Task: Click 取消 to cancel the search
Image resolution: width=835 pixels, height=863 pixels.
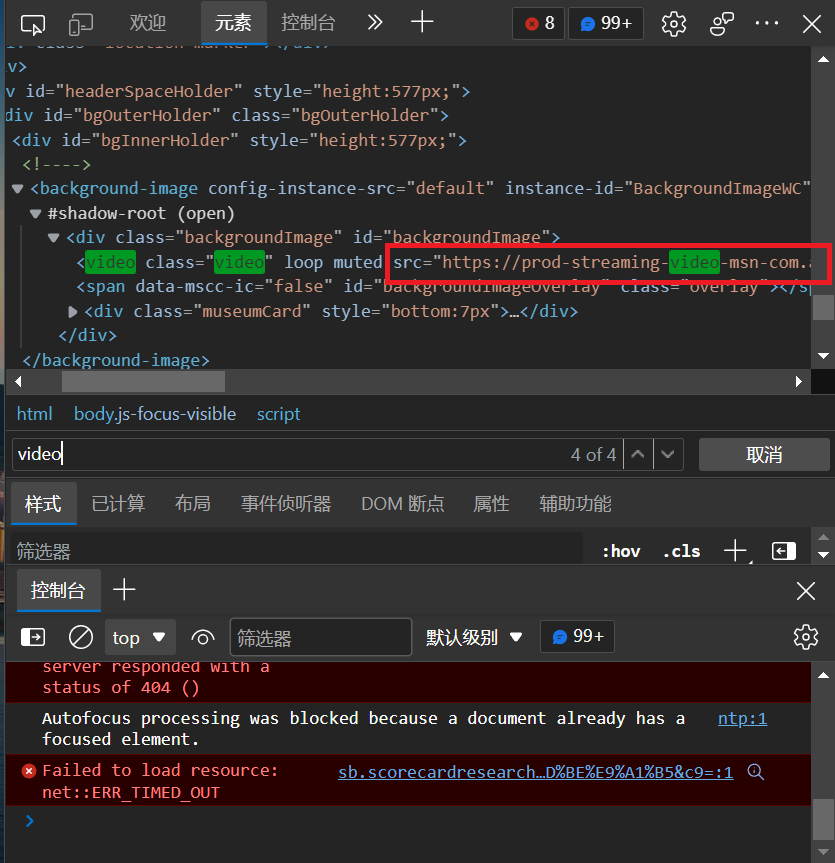Action: (764, 455)
